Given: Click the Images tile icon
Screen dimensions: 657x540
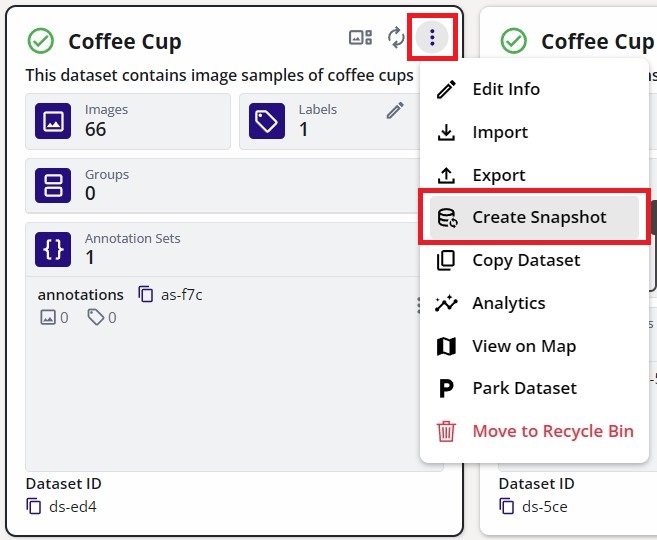Looking at the screenshot, I should 53,121.
